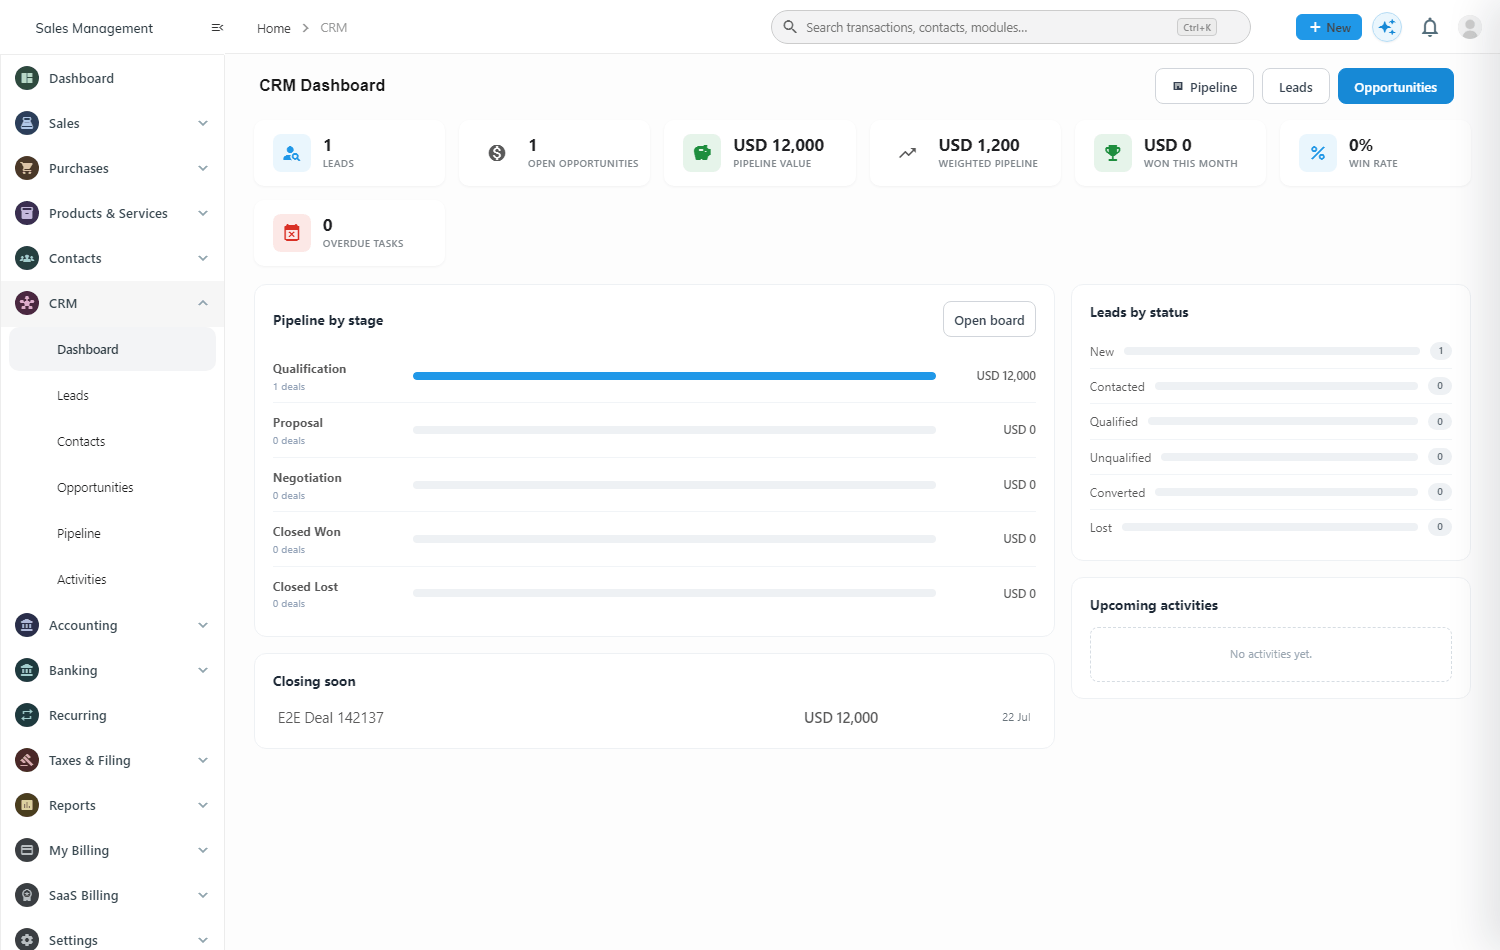Click the New leads status bar
Image resolution: width=1500 pixels, height=950 pixels.
[x=1272, y=351]
